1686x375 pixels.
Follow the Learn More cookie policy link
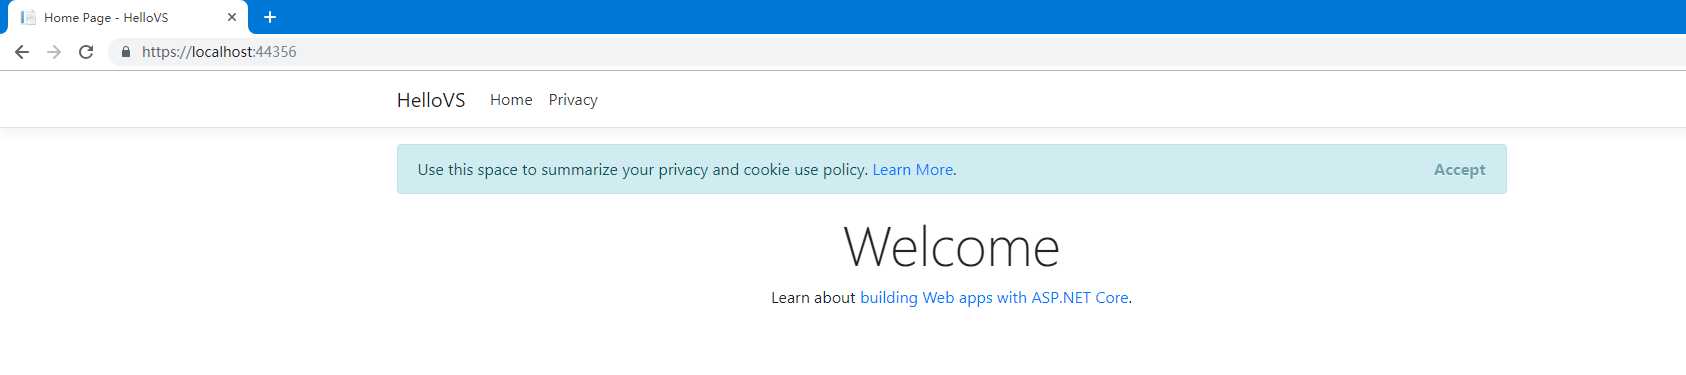912,170
